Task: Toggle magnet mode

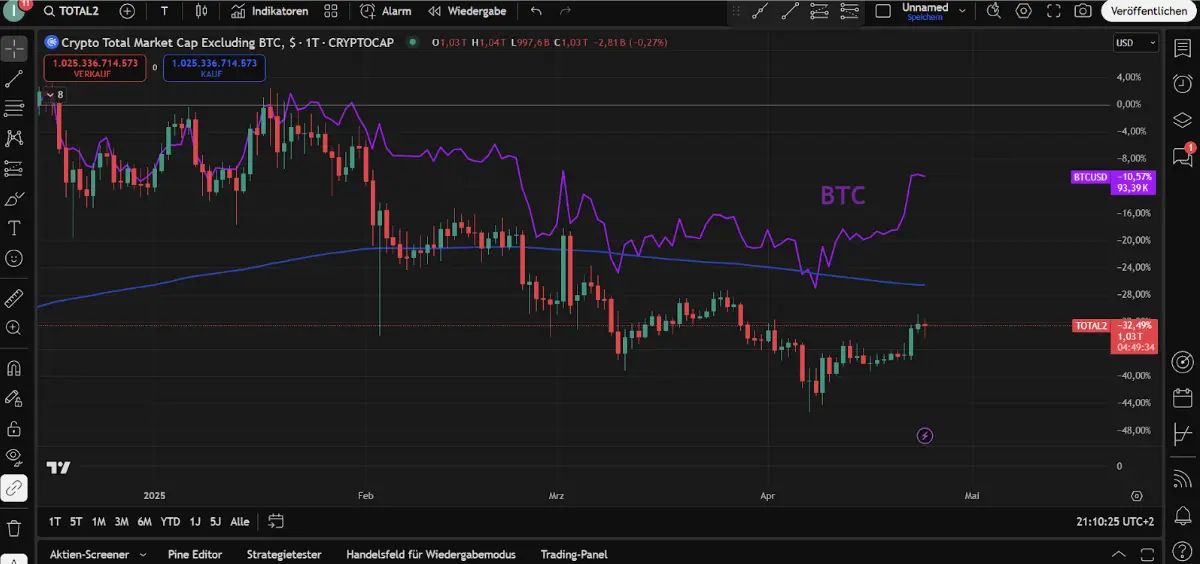Action: click(x=14, y=368)
